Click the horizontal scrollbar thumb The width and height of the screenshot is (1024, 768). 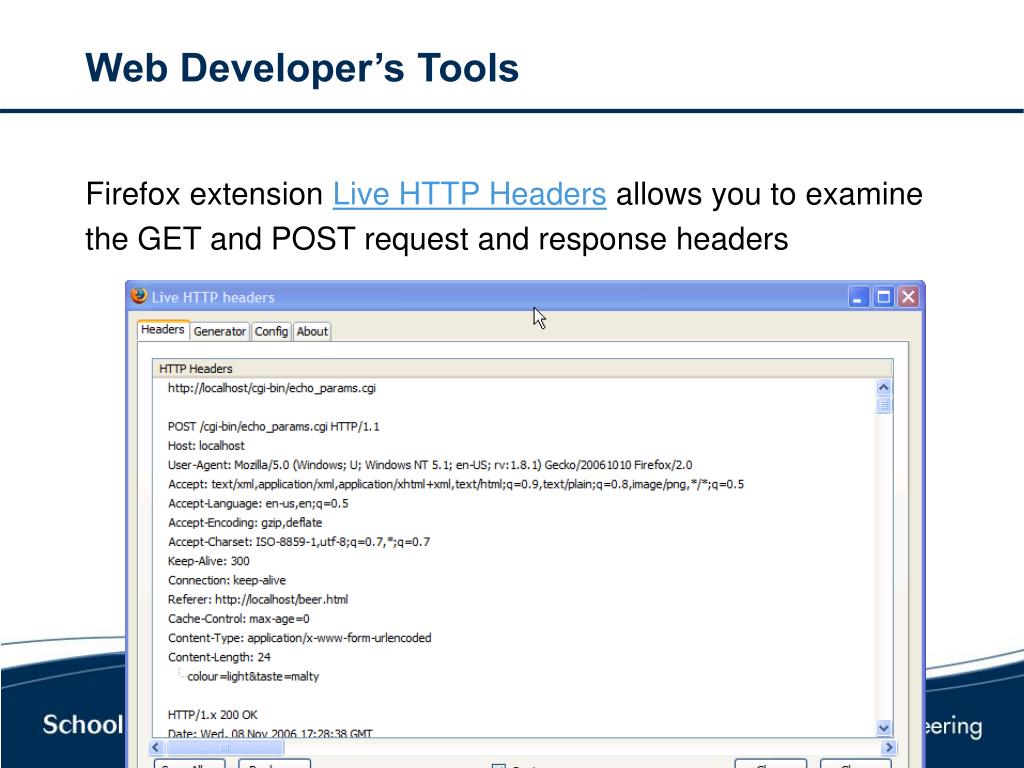coord(223,747)
